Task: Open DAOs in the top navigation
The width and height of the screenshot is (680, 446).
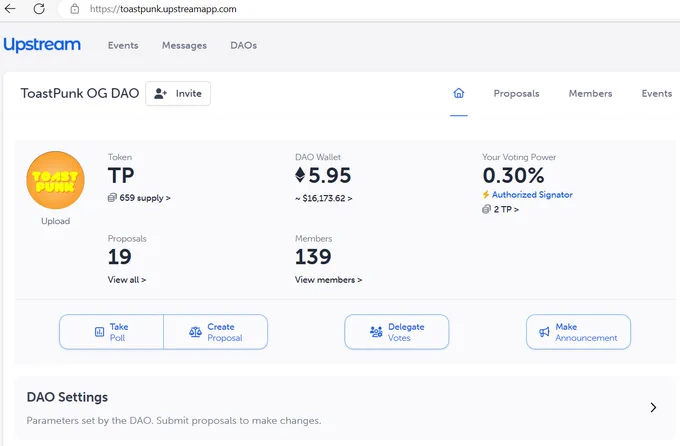Action: click(x=244, y=46)
